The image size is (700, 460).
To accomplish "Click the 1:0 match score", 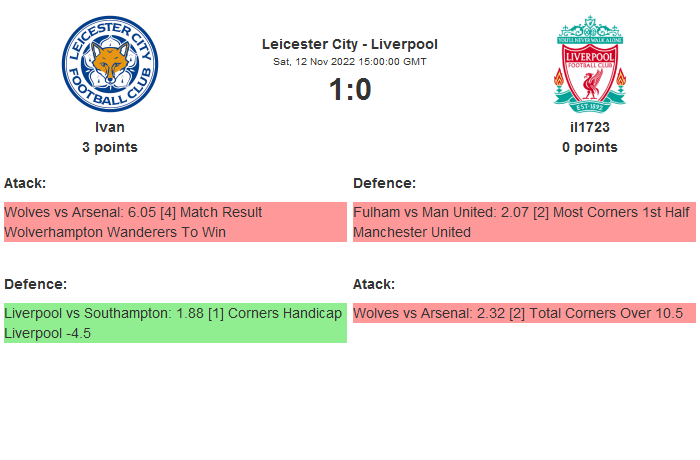I will tap(350, 90).
